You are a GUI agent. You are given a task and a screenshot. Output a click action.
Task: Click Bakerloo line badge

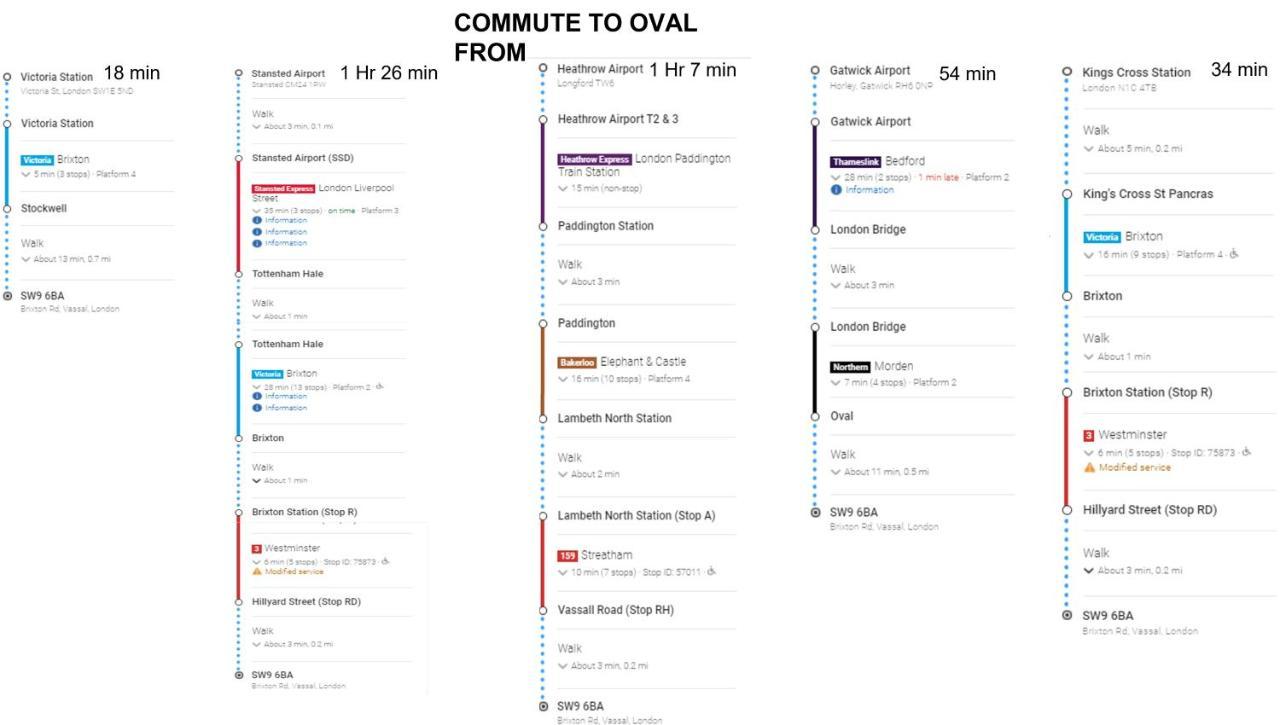[577, 362]
